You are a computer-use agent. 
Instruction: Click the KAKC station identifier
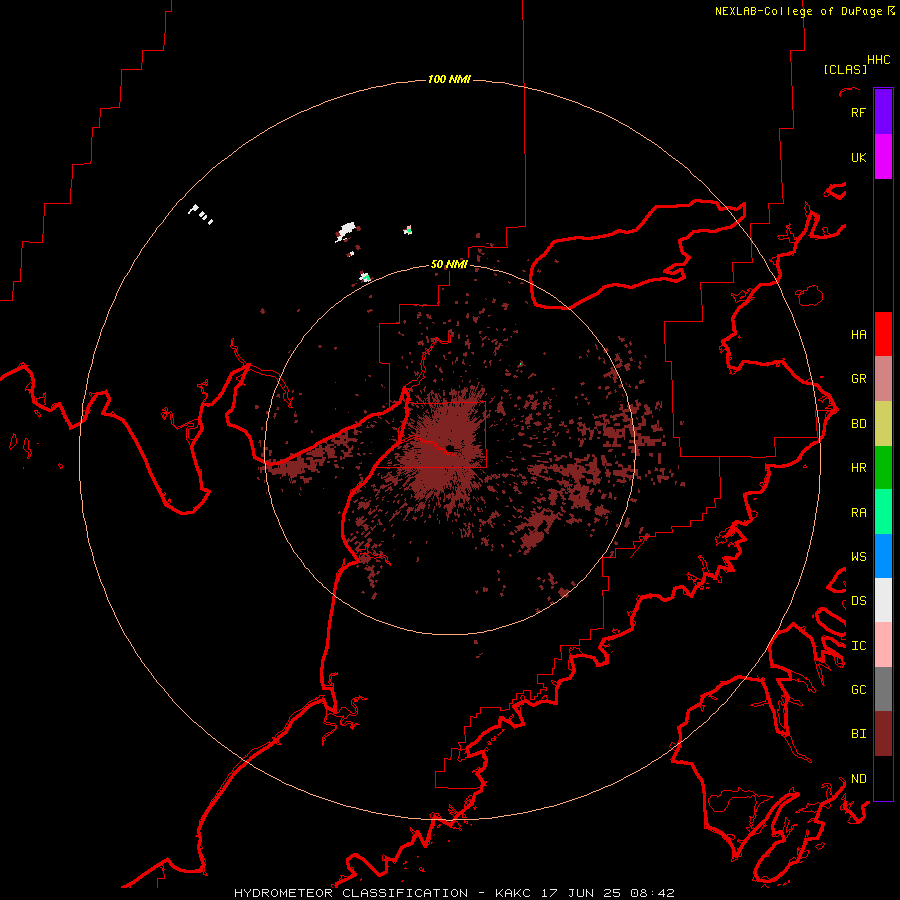pyautogui.click(x=512, y=893)
